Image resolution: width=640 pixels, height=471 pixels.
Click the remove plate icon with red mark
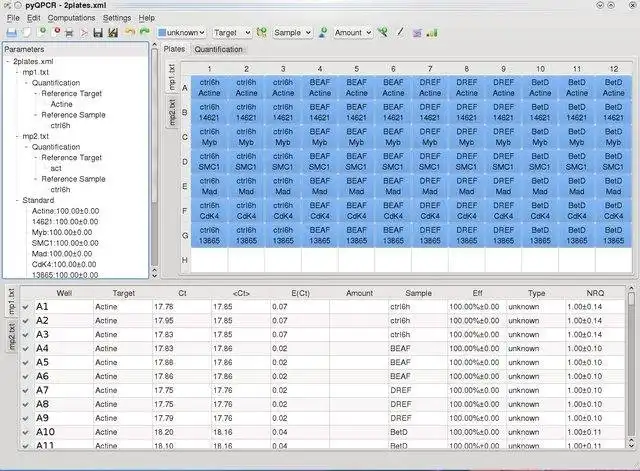[x=56, y=32]
